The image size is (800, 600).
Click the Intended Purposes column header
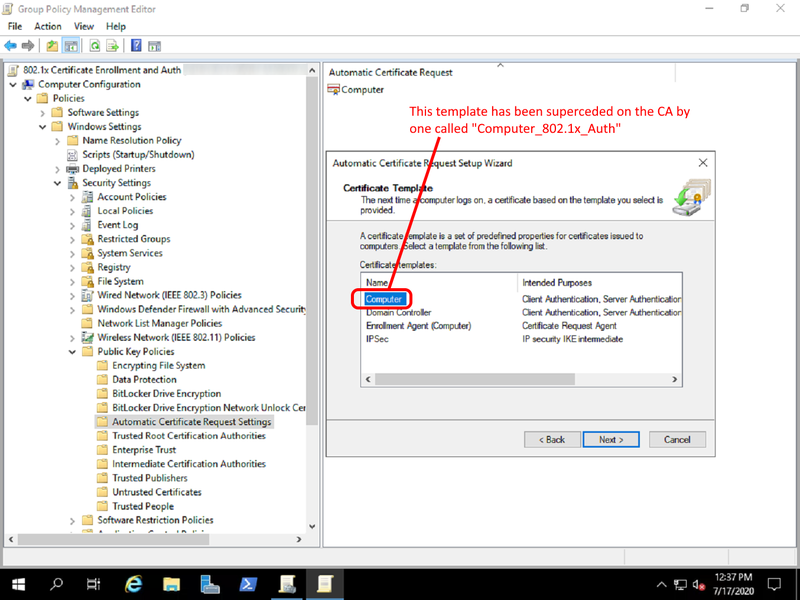[x=600, y=283]
